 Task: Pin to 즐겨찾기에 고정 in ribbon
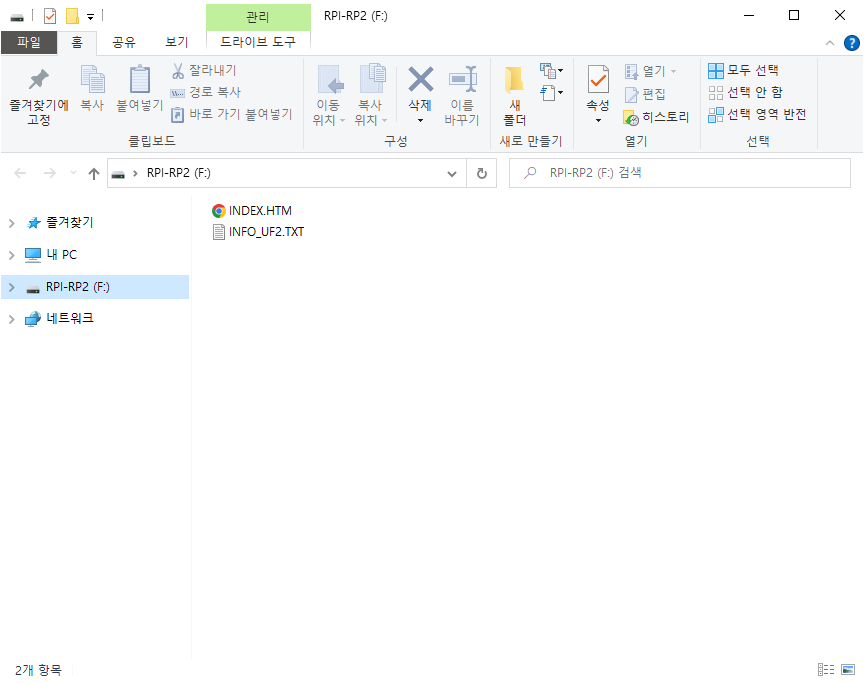pyautogui.click(x=39, y=96)
